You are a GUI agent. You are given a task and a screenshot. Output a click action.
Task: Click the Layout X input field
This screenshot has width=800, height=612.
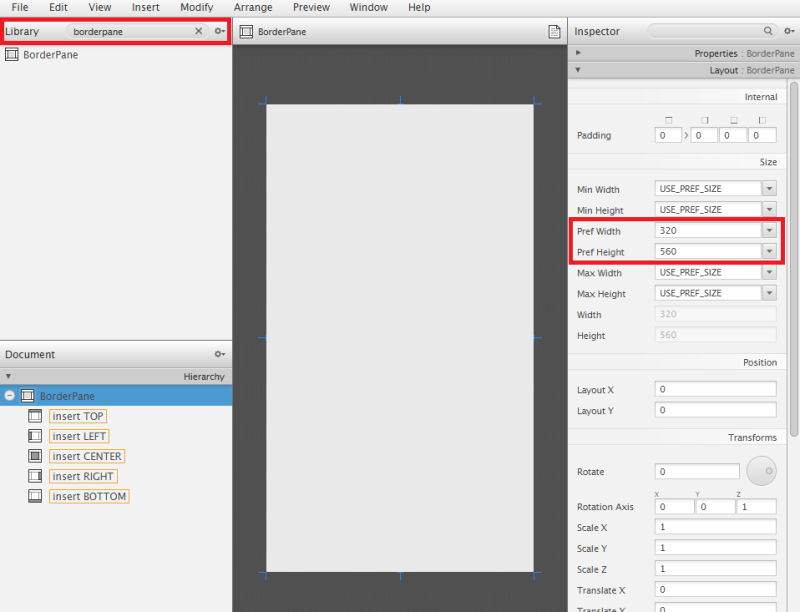click(x=715, y=389)
